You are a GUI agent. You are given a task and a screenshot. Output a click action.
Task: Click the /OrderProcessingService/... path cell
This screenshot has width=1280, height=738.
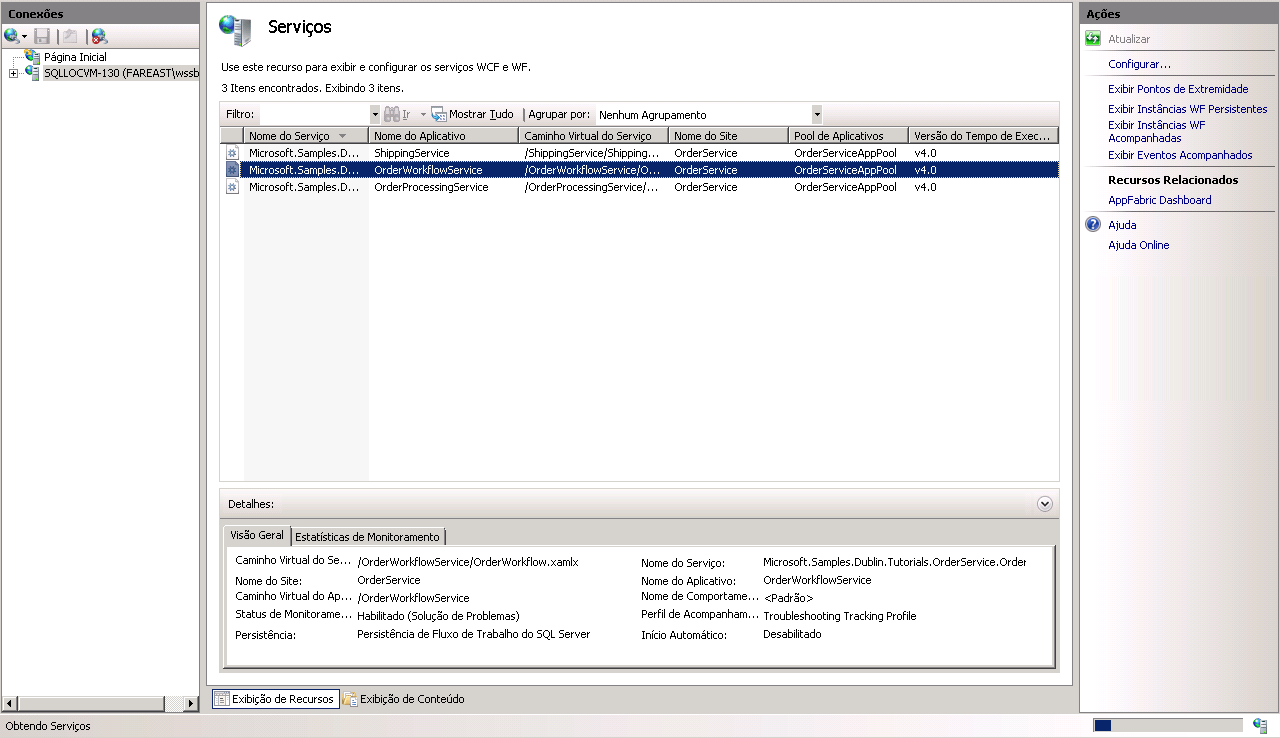tap(592, 187)
